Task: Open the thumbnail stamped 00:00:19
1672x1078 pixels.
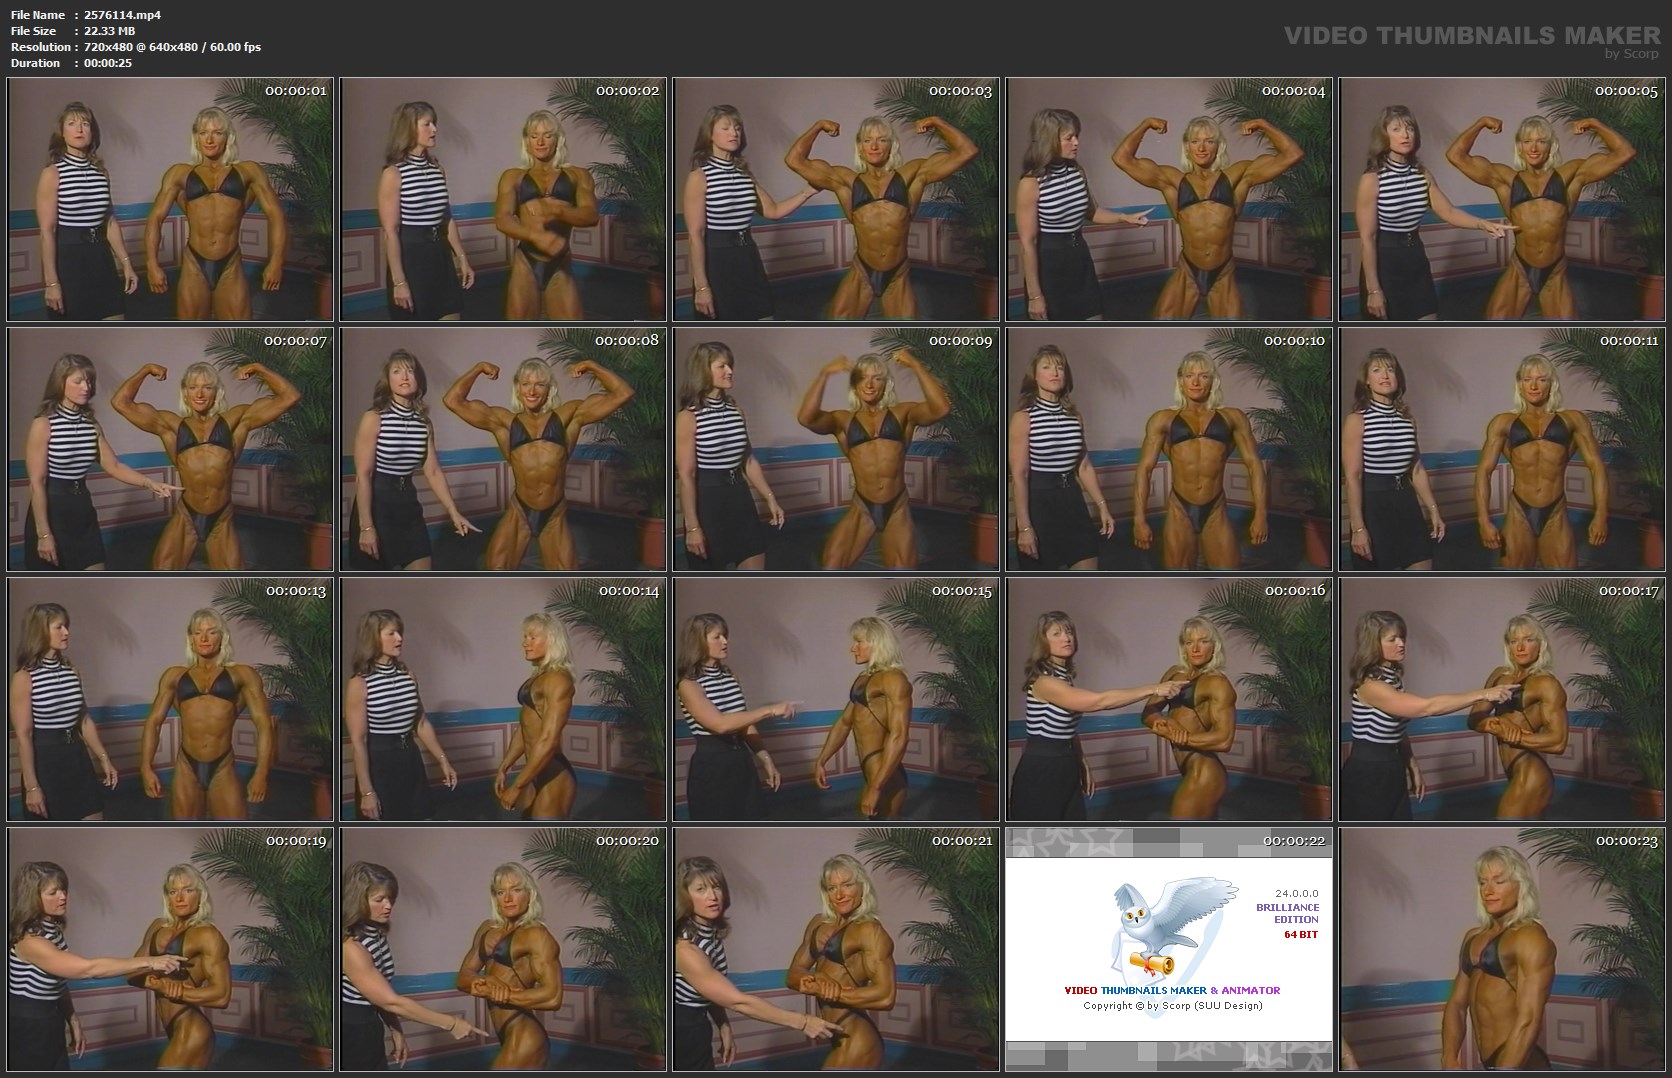Action: tap(171, 949)
